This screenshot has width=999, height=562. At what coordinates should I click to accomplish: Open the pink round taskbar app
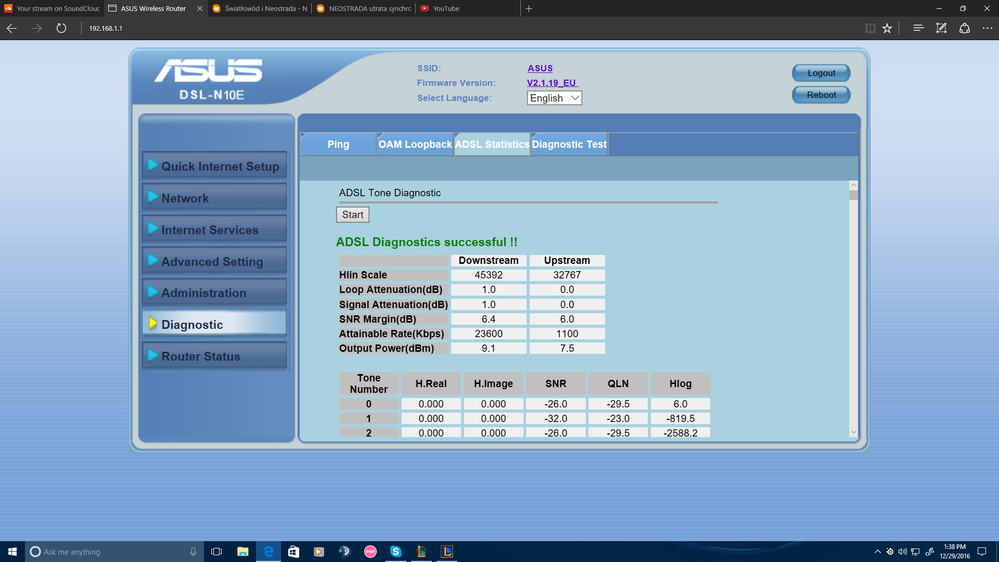point(370,551)
